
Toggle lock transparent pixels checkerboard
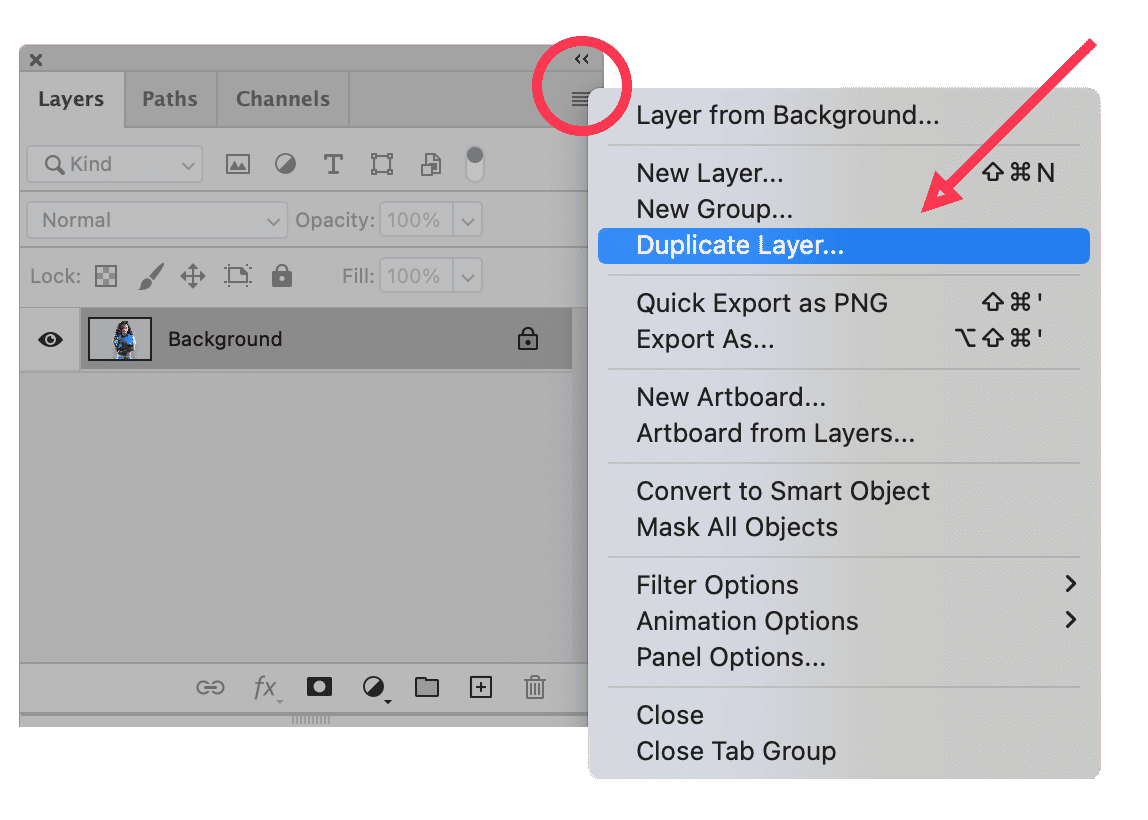click(105, 276)
